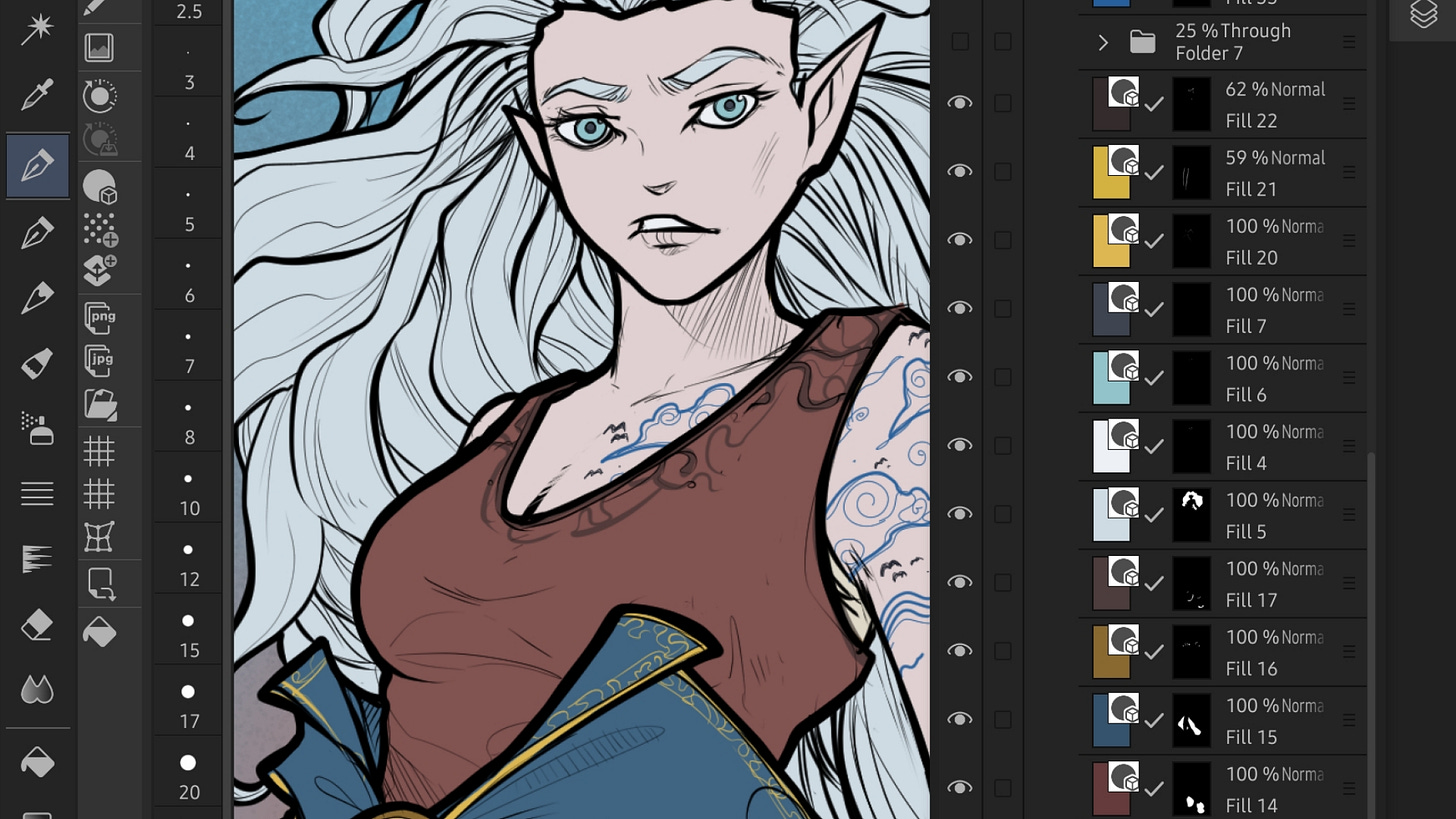Click the bright circular-arrow rotate icon
This screenshot has width=1456, height=819.
click(99, 96)
